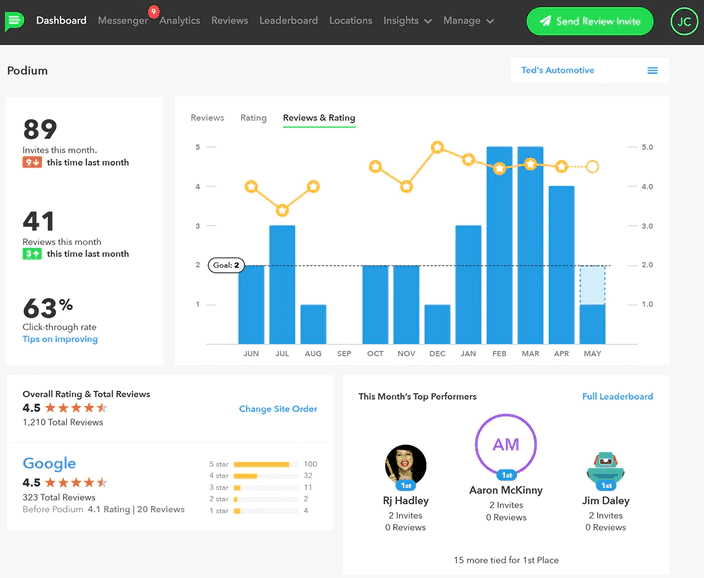Select the JAN rating star marker
The width and height of the screenshot is (704, 578).
click(x=468, y=159)
